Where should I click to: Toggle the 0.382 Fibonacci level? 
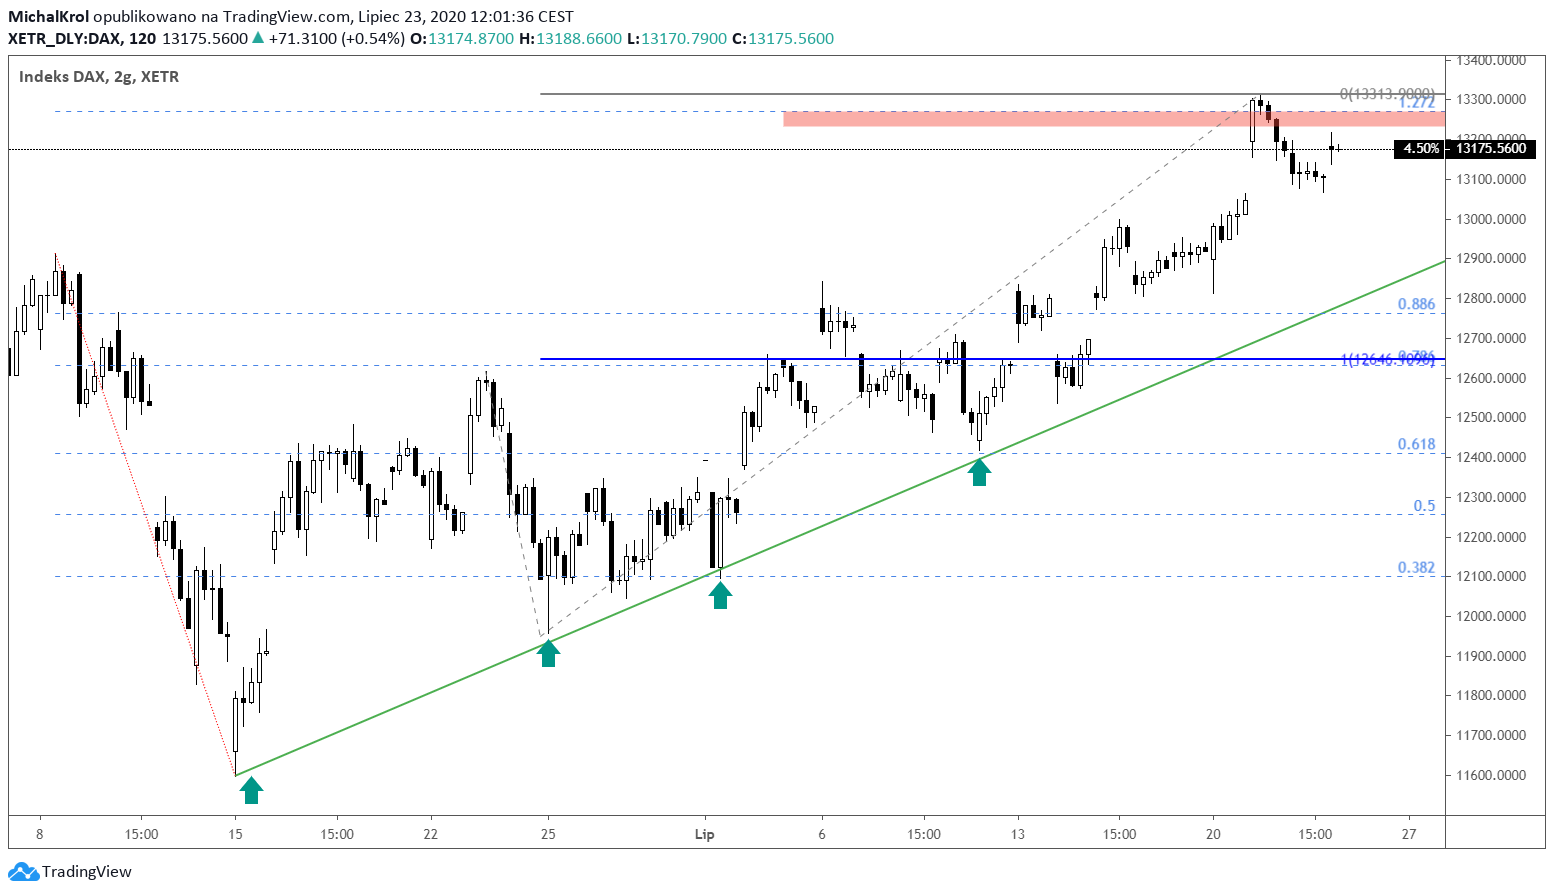pyautogui.click(x=1415, y=568)
